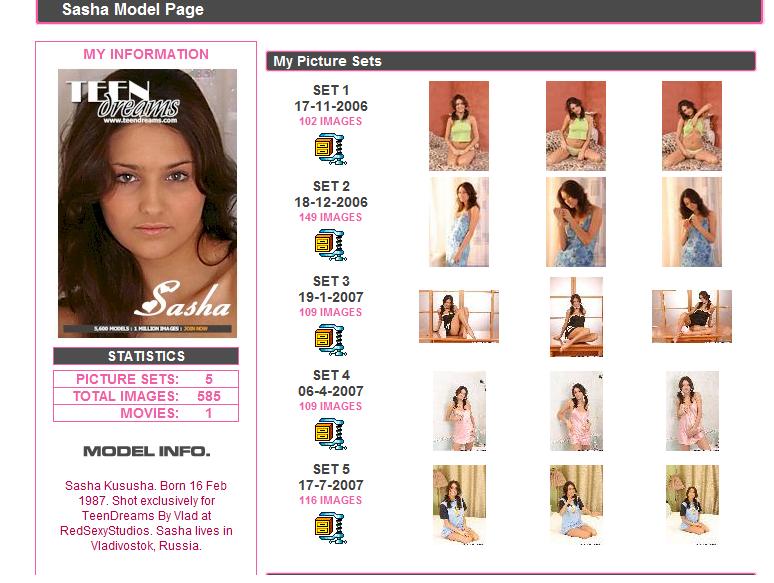Open the 149 Images link for Set 2
Viewport: 774px width, 583px height.
coord(330,217)
